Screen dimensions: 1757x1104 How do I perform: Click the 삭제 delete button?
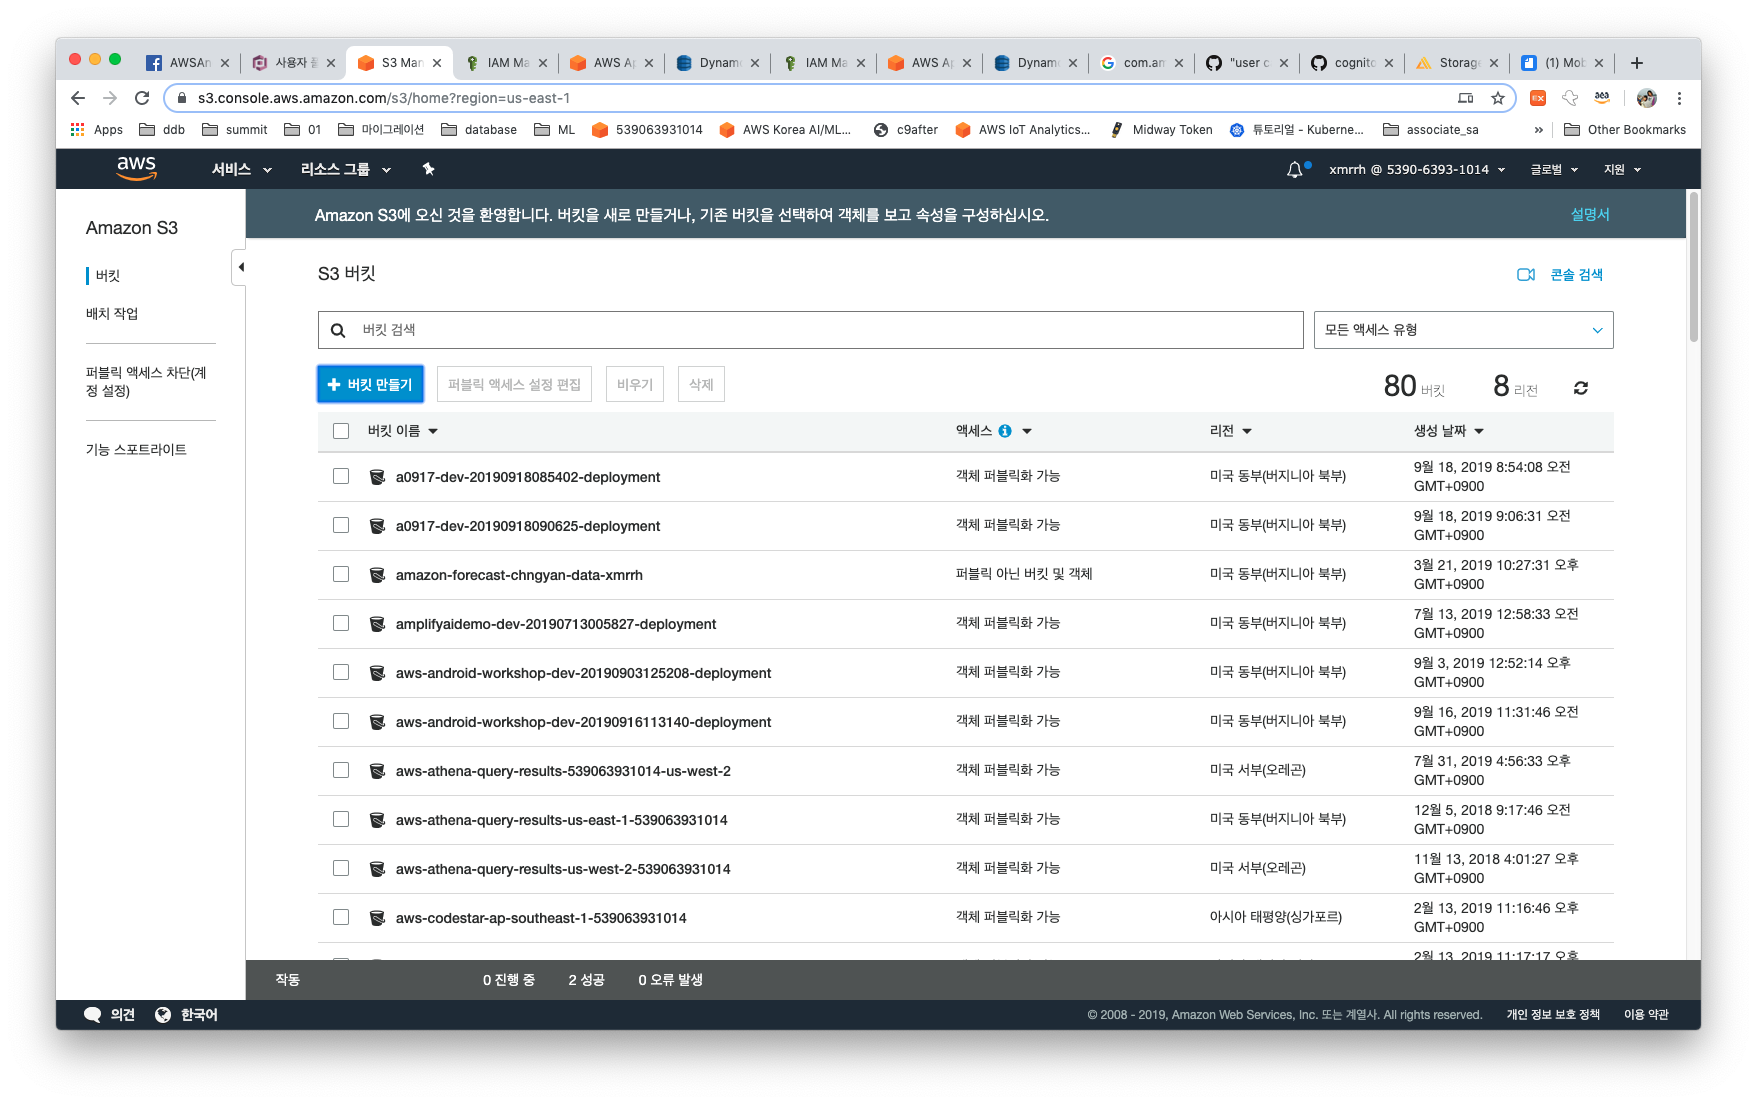tap(701, 384)
